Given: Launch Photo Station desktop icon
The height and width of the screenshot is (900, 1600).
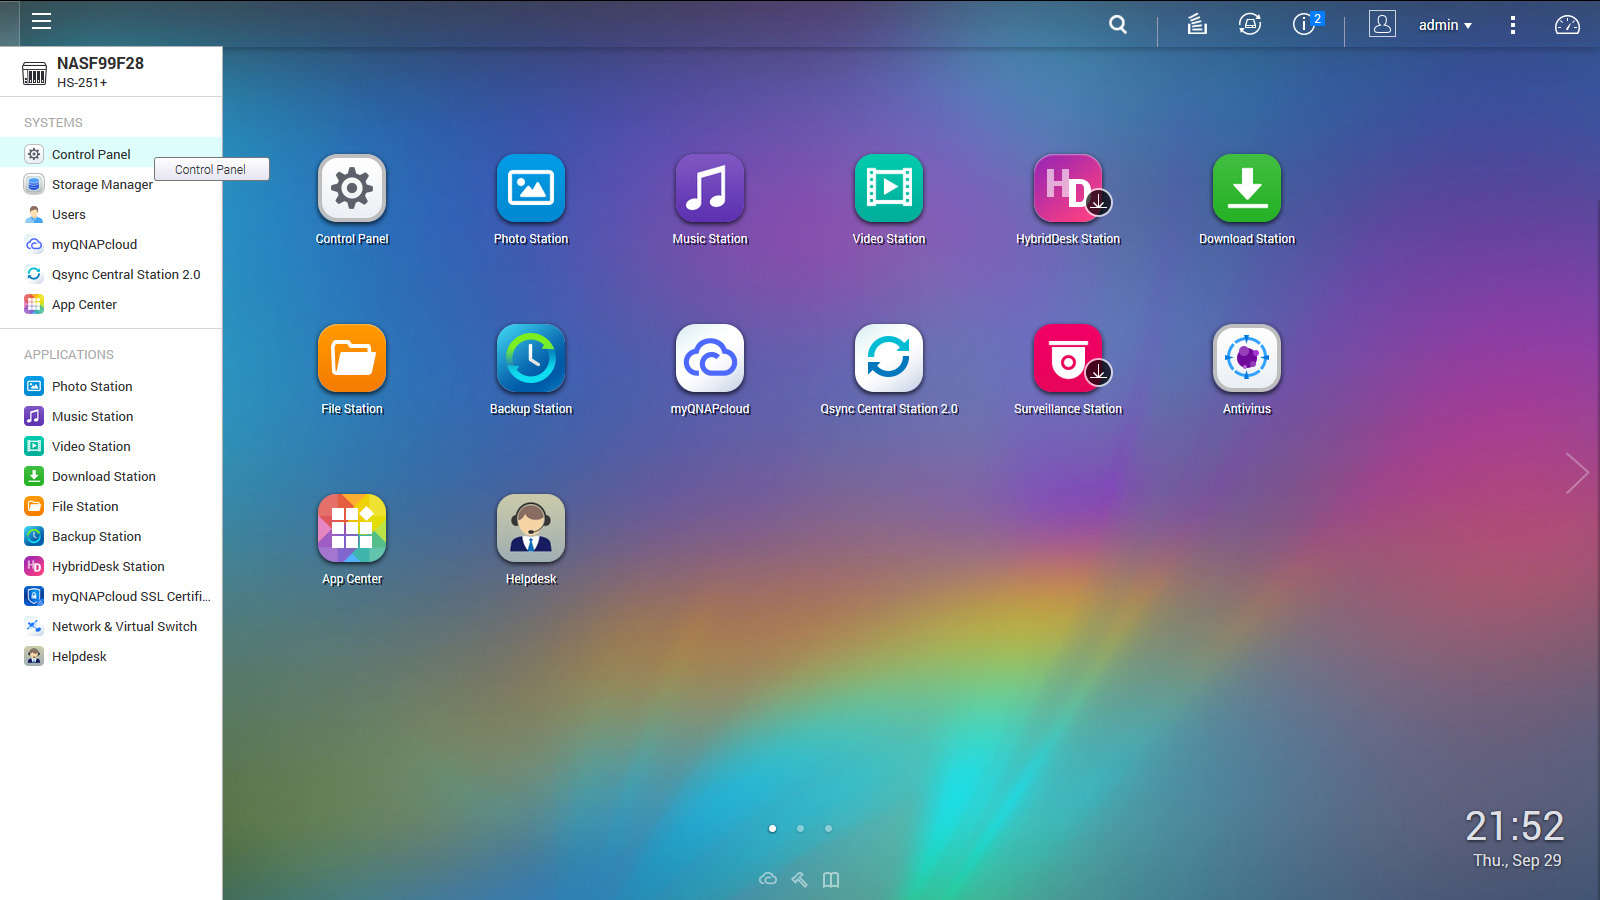Looking at the screenshot, I should (x=531, y=188).
